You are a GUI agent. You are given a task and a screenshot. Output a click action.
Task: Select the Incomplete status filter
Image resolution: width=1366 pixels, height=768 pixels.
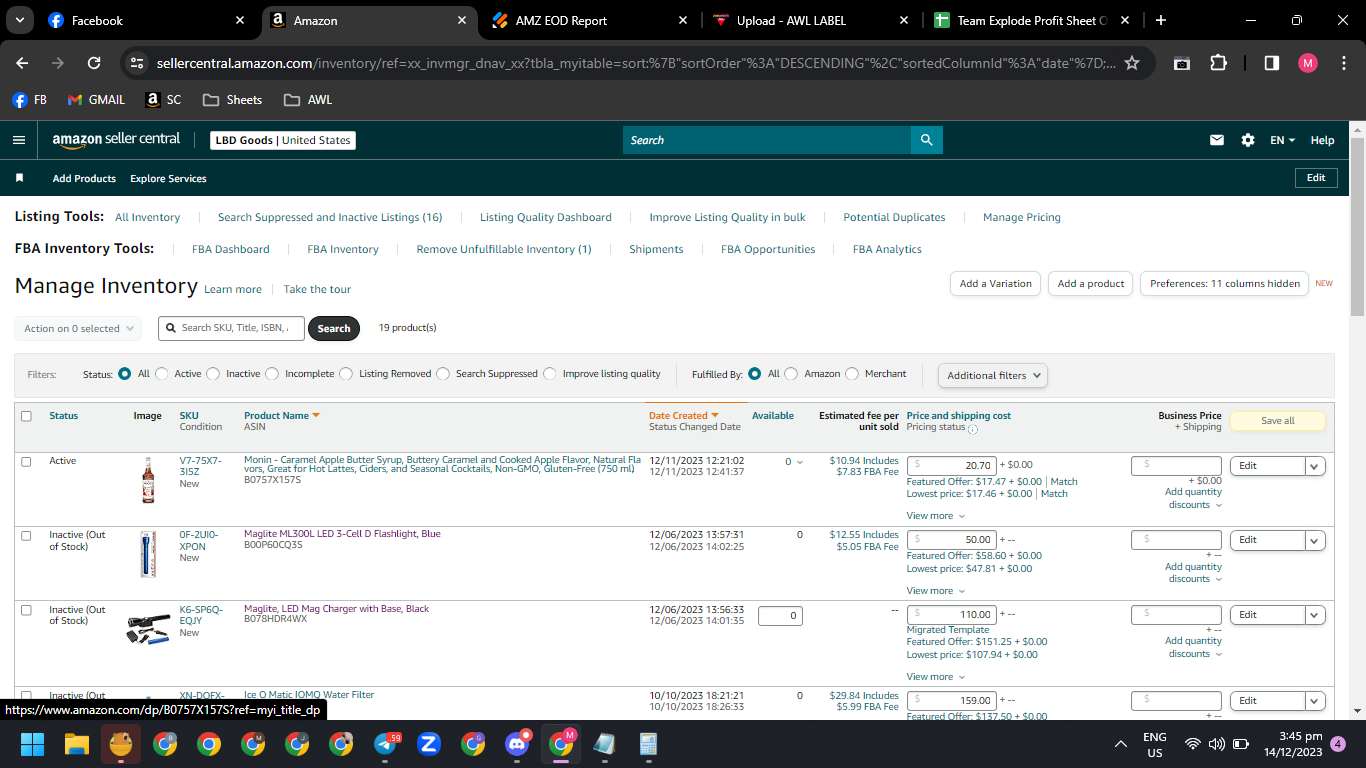pos(272,374)
